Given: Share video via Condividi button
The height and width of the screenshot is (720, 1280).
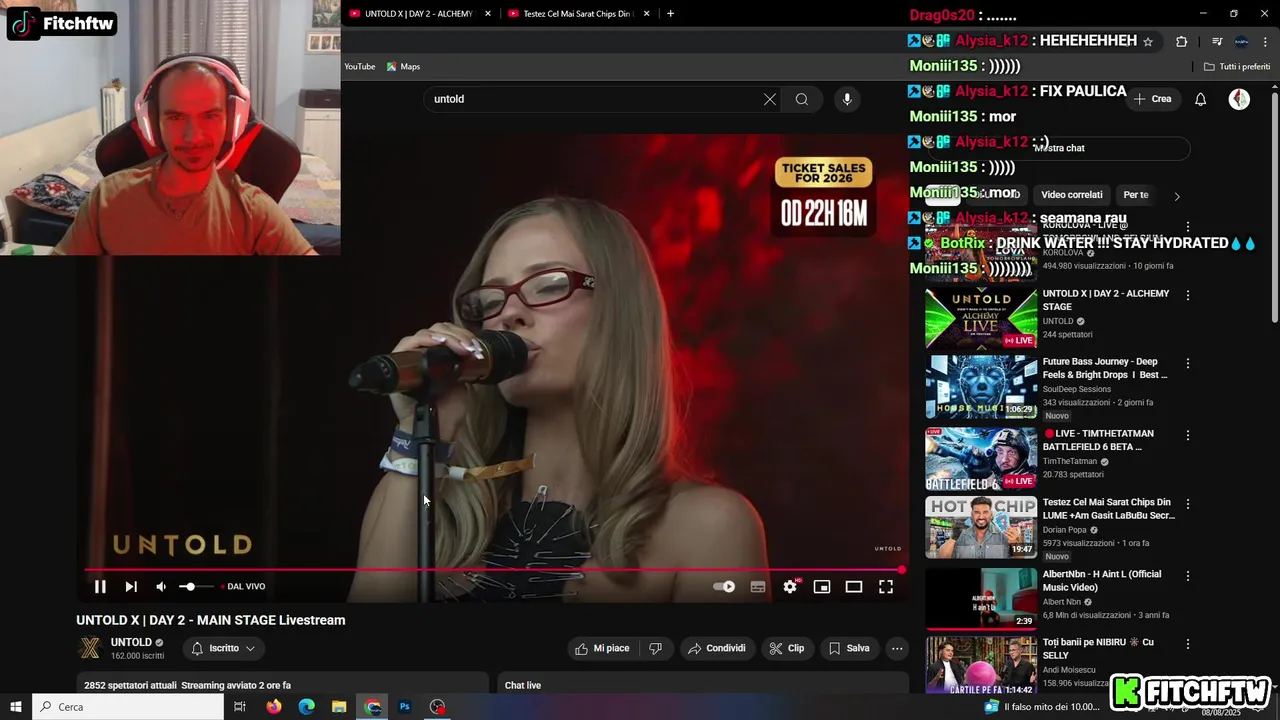Looking at the screenshot, I should pos(716,648).
